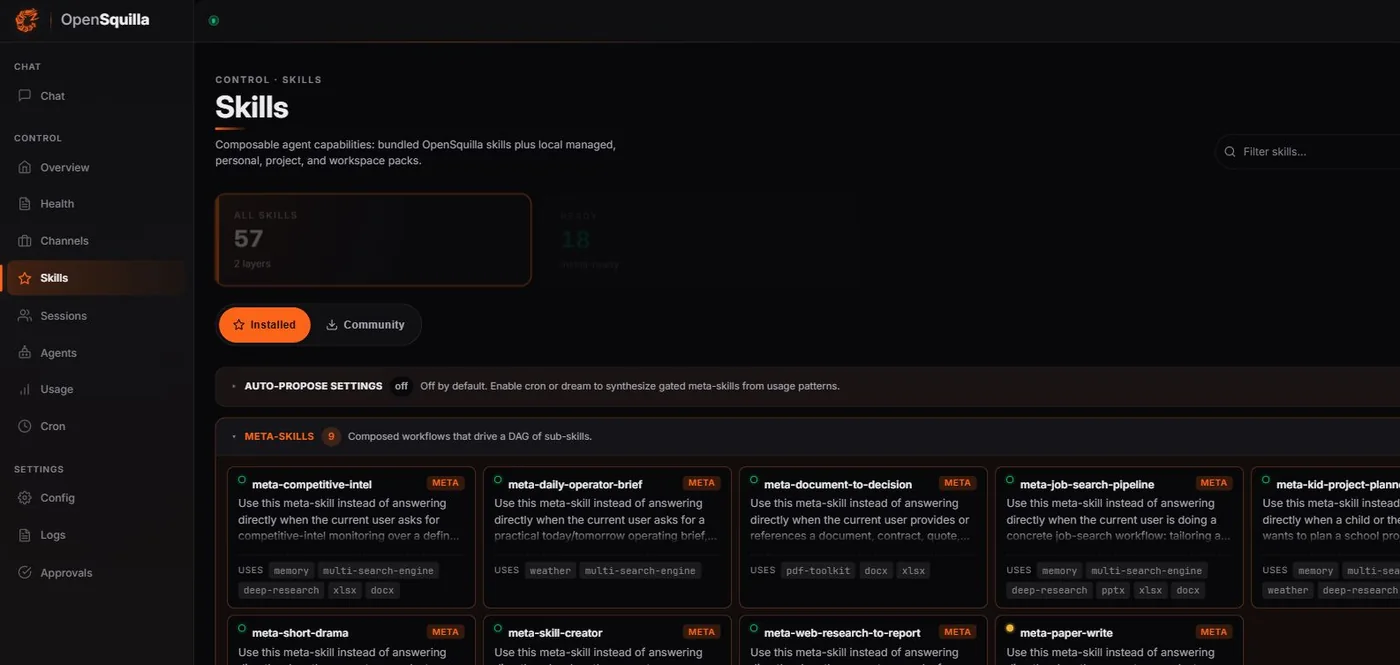Image resolution: width=1400 pixels, height=665 pixels.
Task: Click the meta-kid-project-planner card title
Action: click(1337, 485)
